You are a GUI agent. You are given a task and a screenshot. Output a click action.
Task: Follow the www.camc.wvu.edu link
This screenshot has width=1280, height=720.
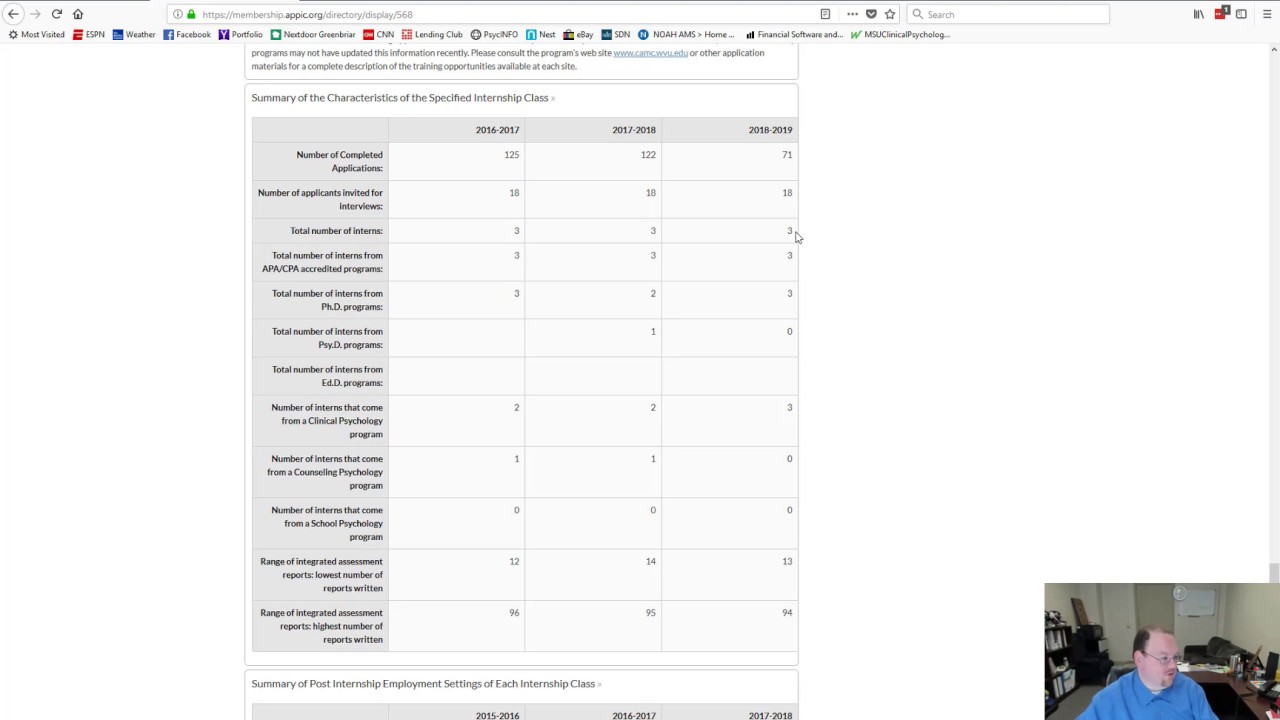650,53
